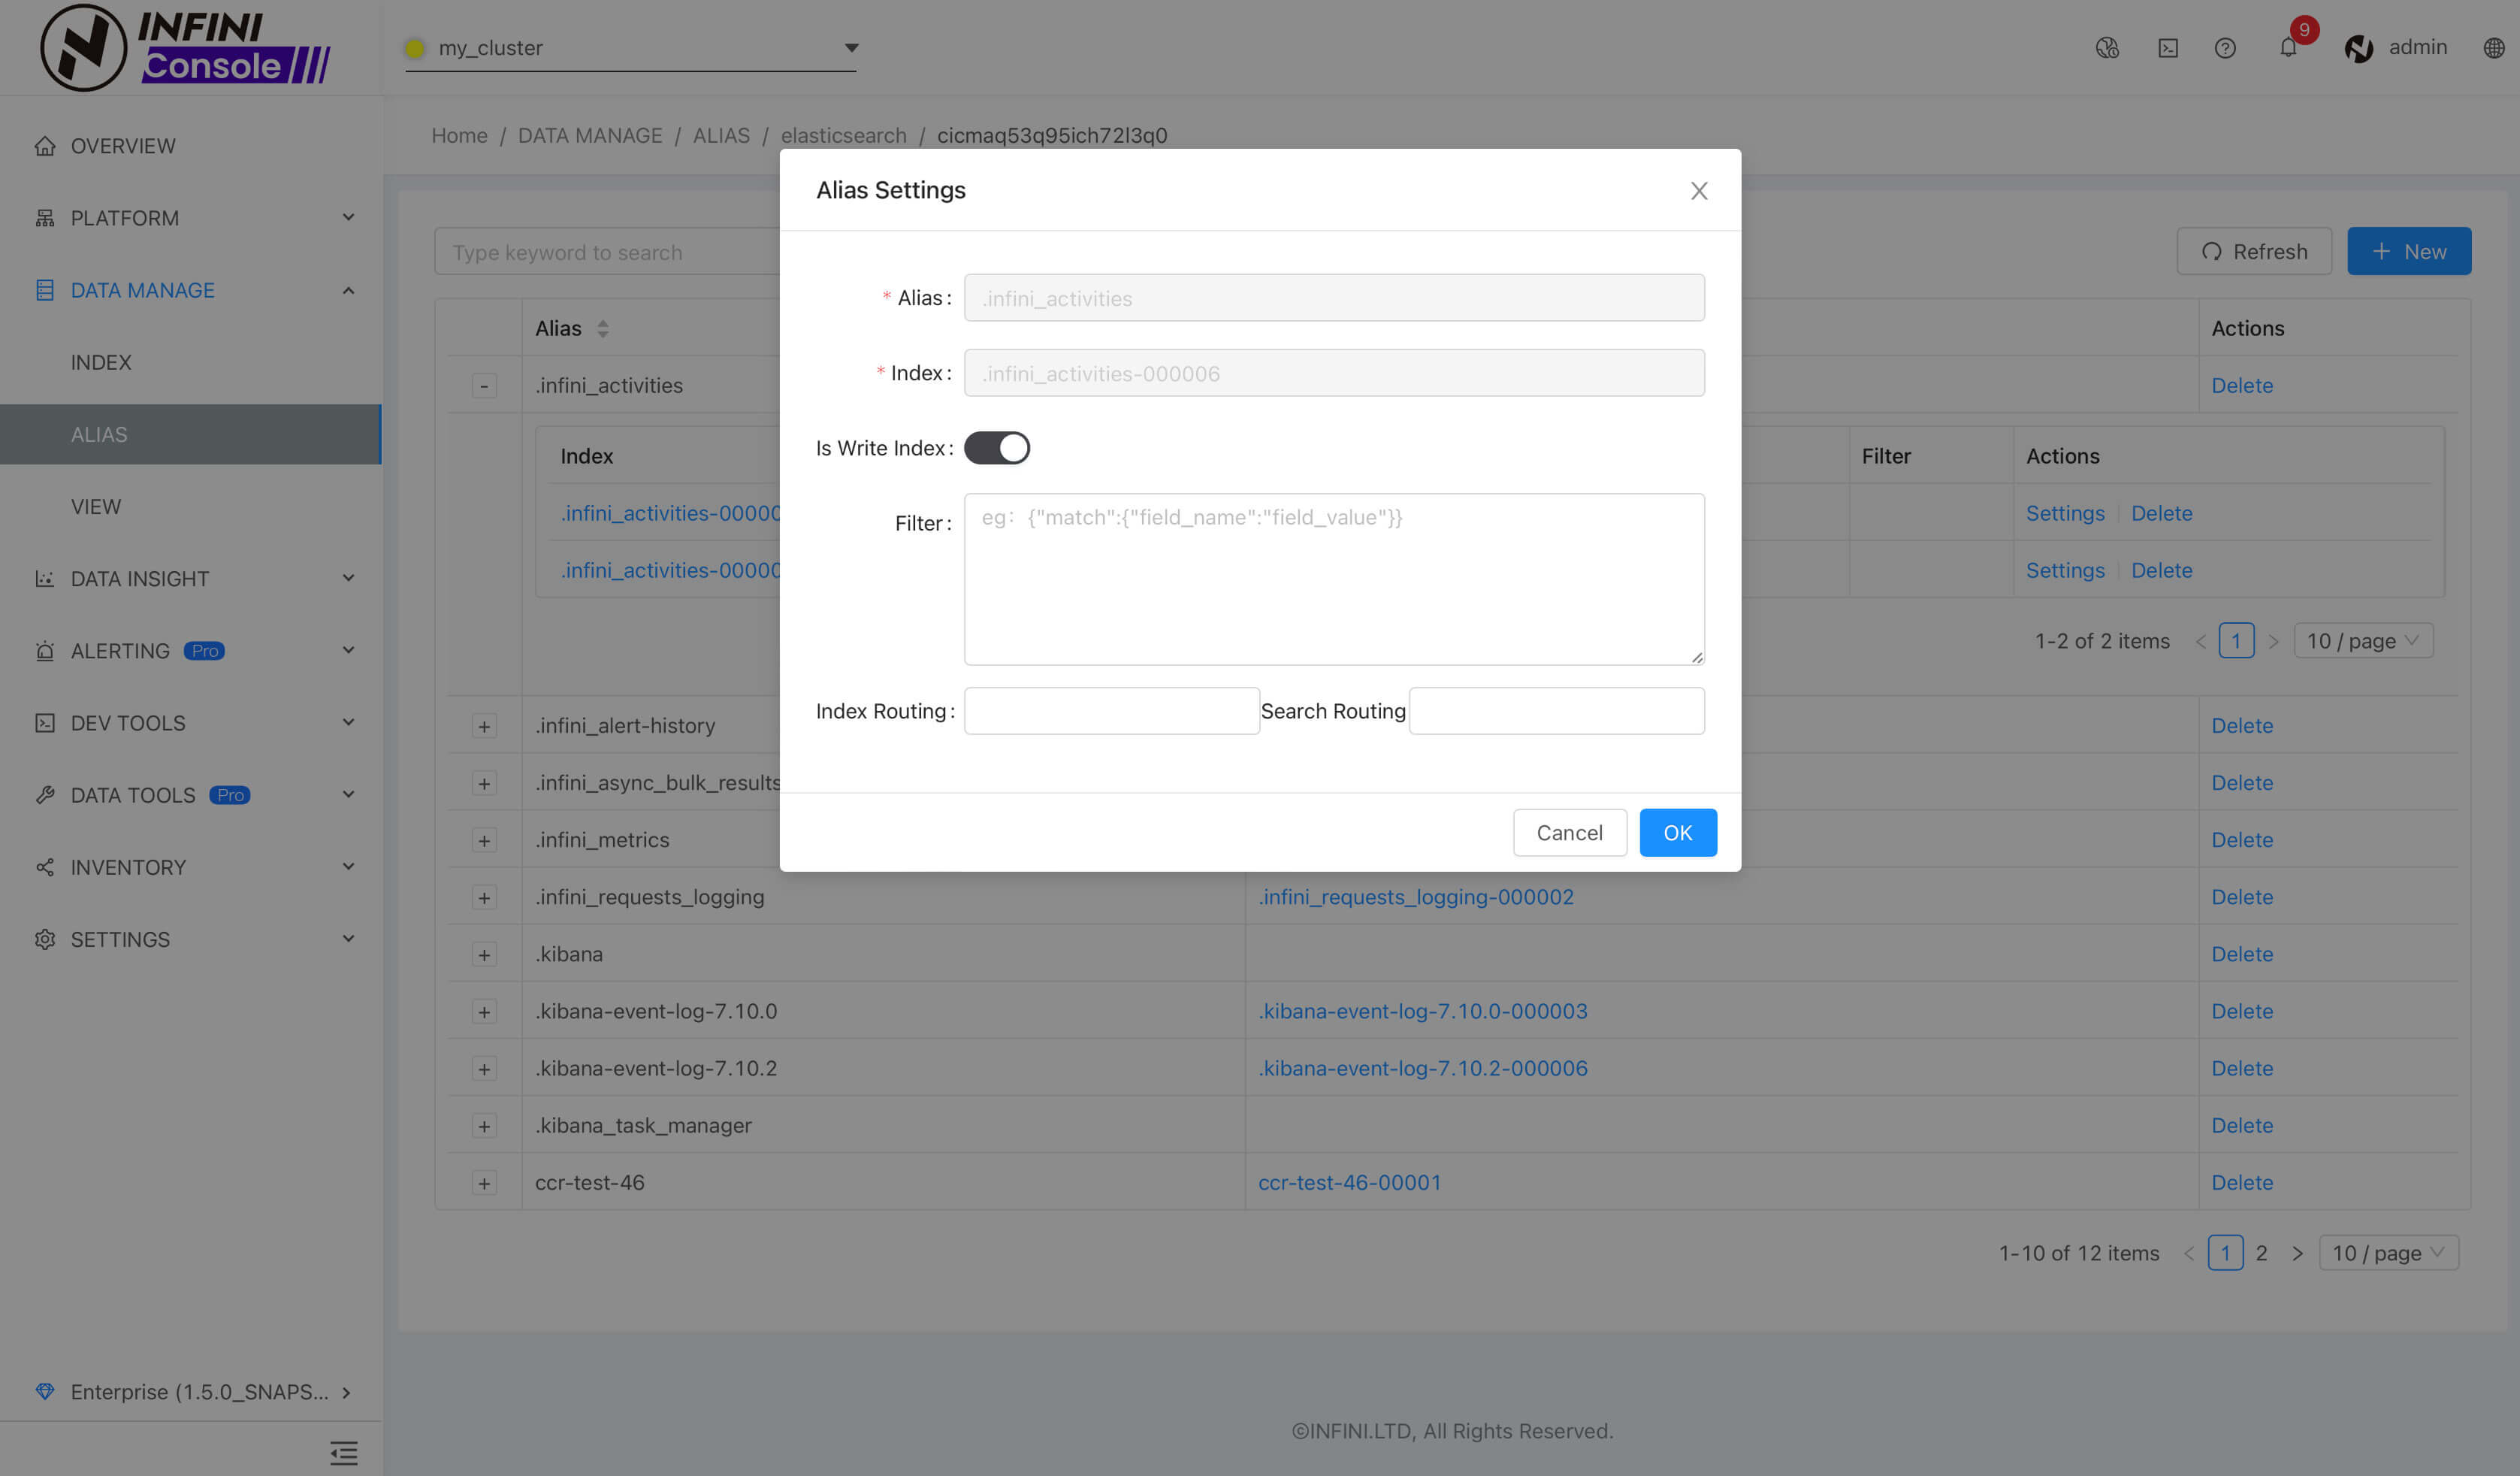
Task: Click page 2 pagination button
Action: tap(2262, 1251)
